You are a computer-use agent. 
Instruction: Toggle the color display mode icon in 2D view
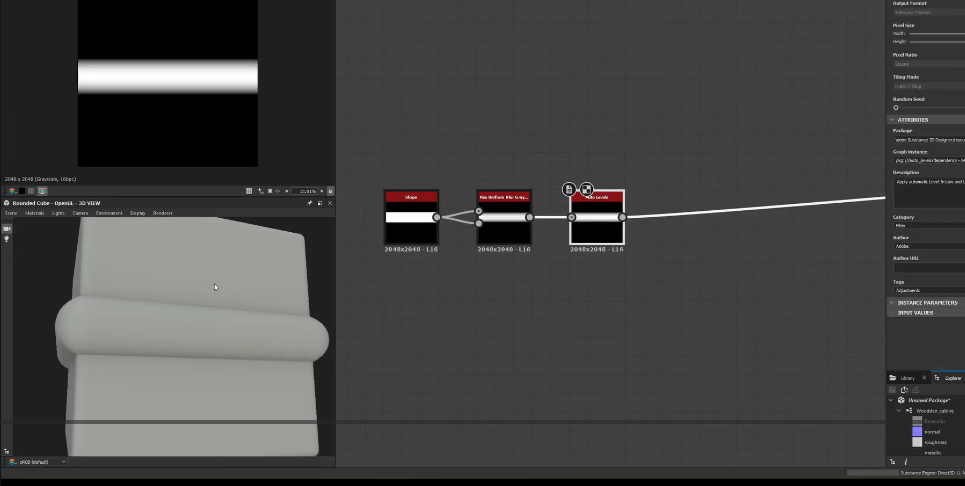[42, 191]
